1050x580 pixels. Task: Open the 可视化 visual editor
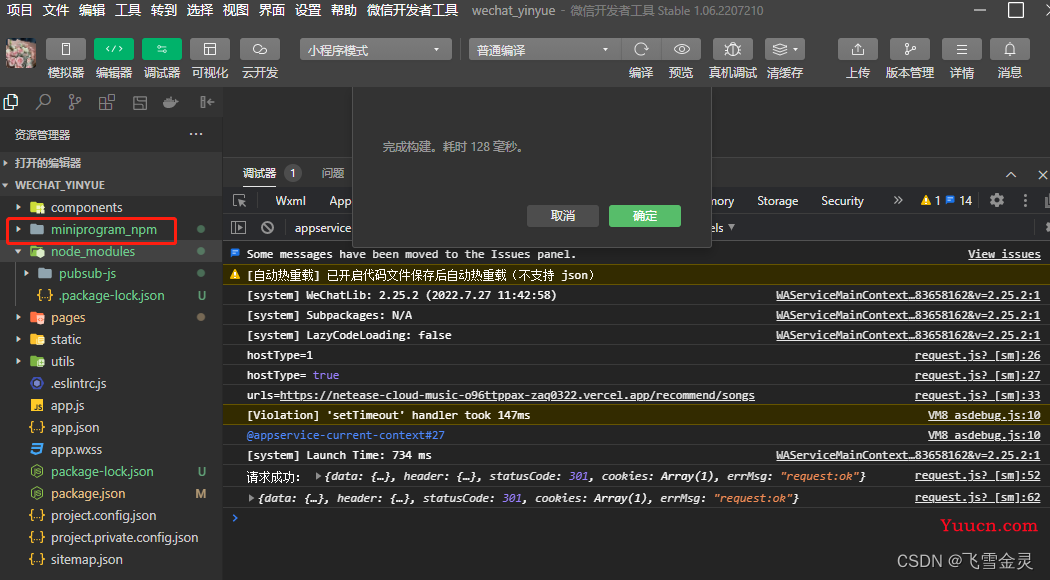tap(210, 50)
